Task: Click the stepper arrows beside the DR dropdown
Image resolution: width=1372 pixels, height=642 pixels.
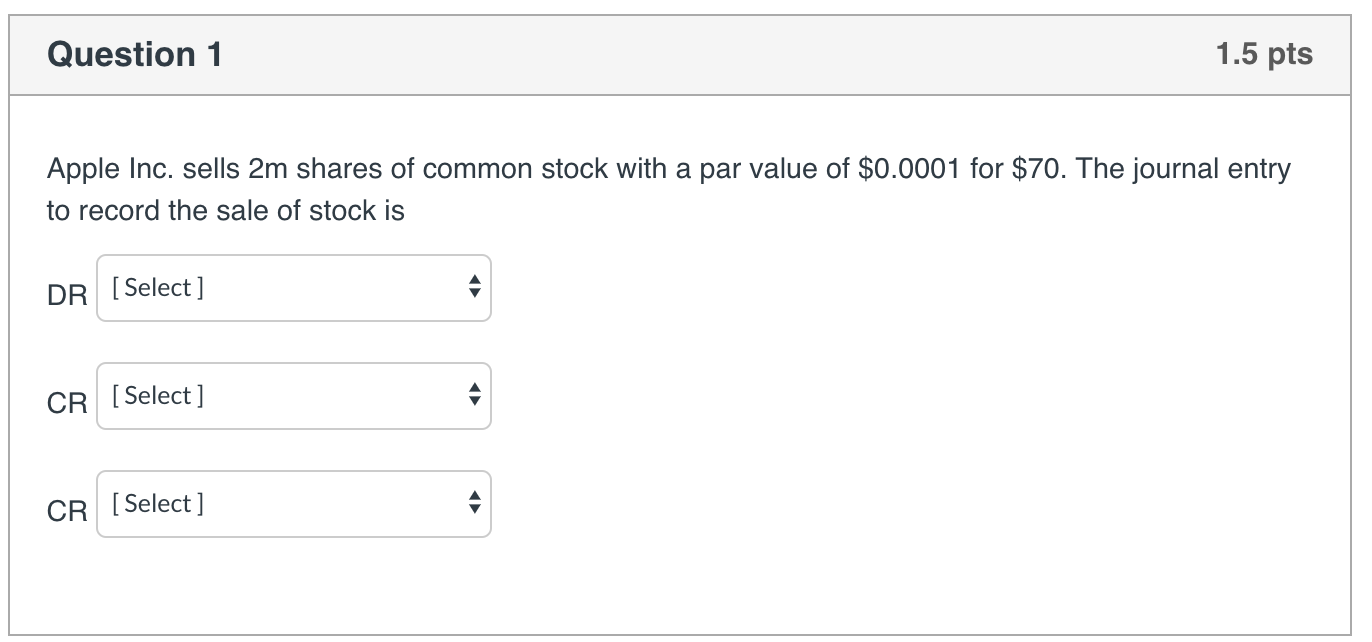Action: 473,288
